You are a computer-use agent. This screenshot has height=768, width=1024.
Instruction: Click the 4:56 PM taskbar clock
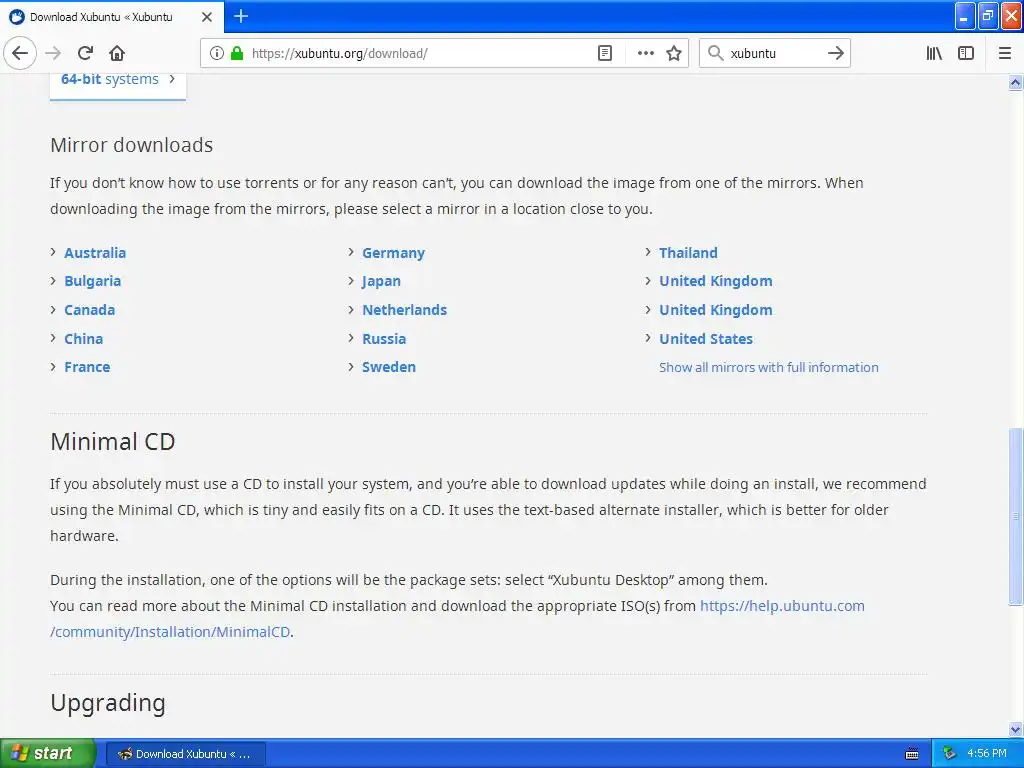click(986, 754)
